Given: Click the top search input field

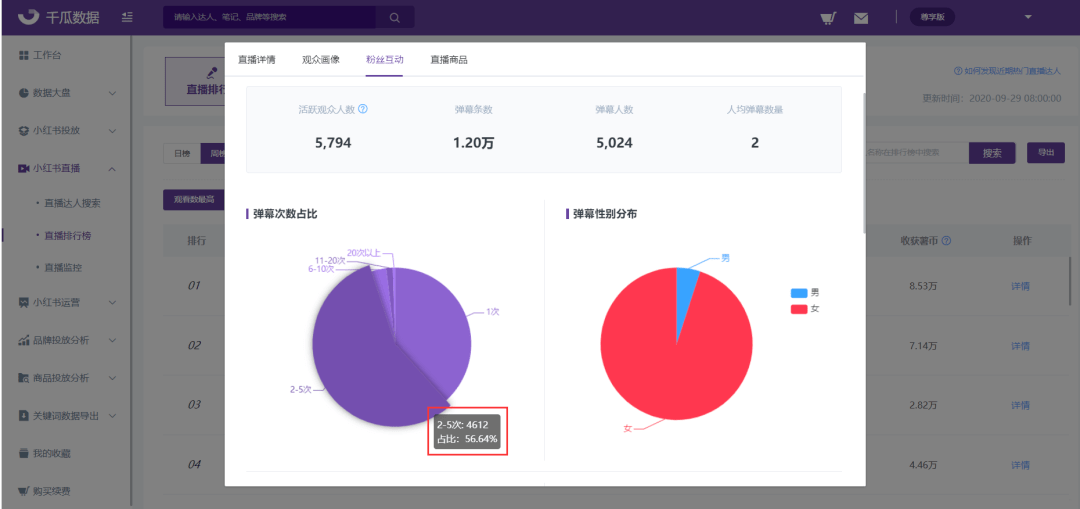Looking at the screenshot, I should 270,17.
